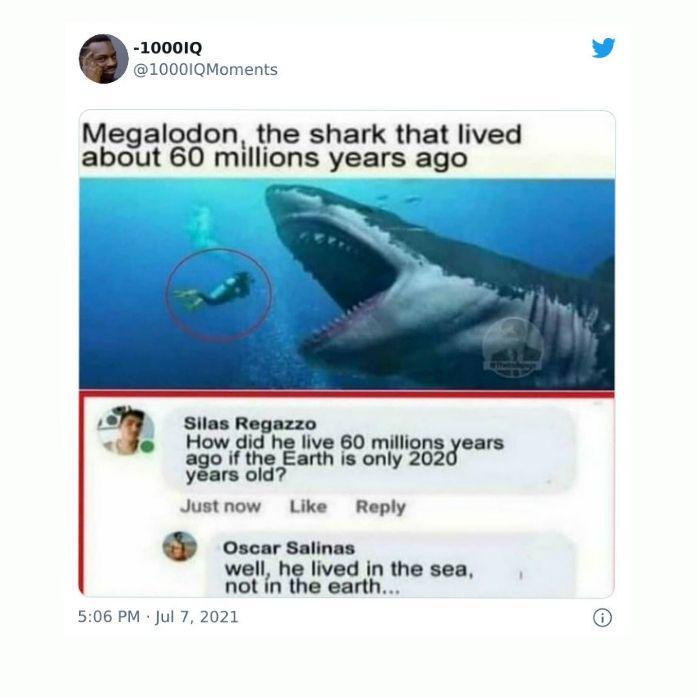
Task: Click the green online status dot
Action: pyautogui.click(x=148, y=446)
